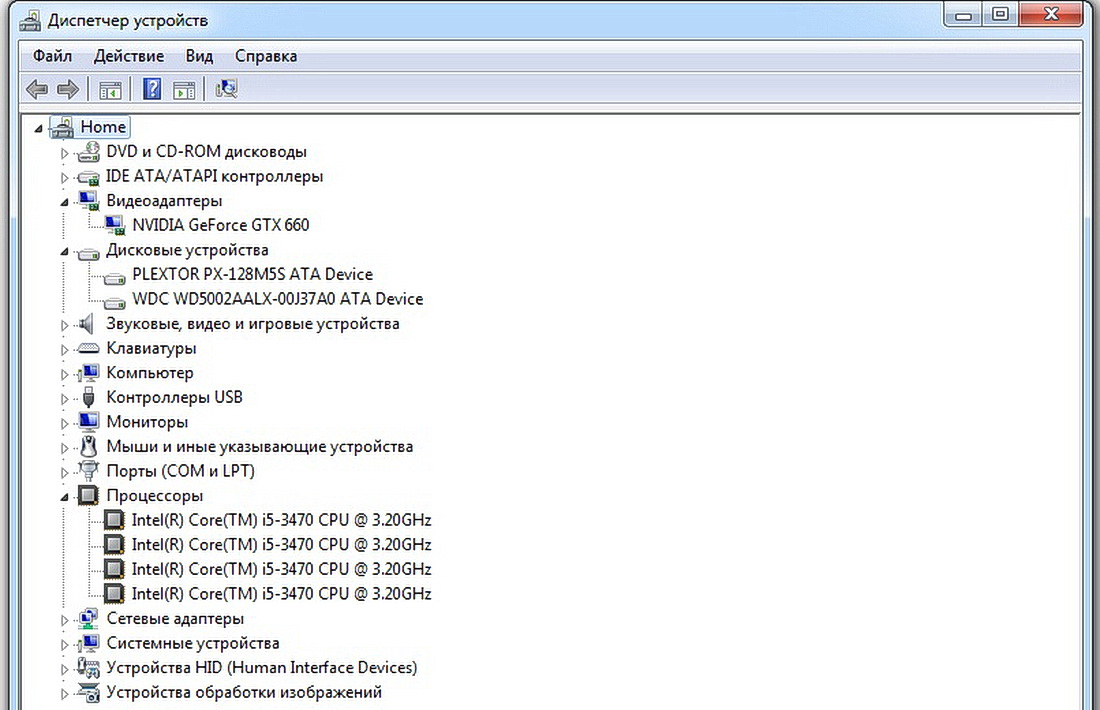Click the Home computer icon in tree
The height and width of the screenshot is (710, 1100).
point(62,127)
